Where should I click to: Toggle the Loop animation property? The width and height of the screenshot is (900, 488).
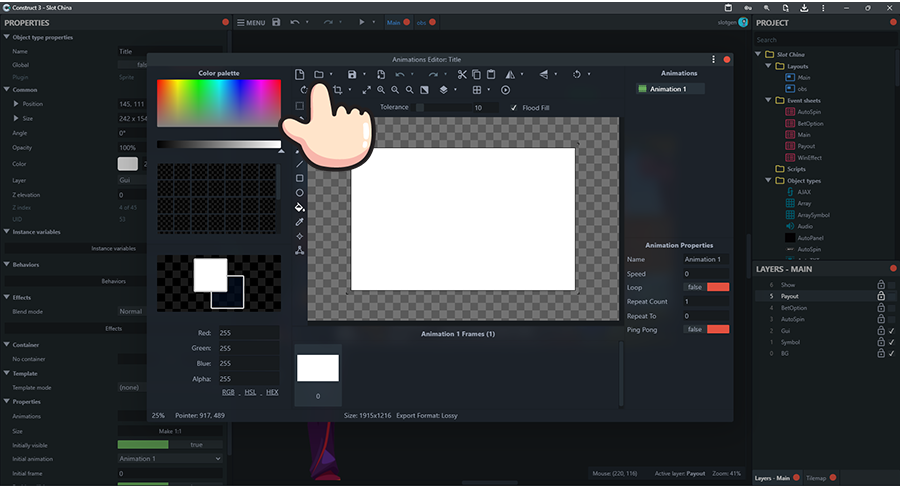[x=717, y=287]
